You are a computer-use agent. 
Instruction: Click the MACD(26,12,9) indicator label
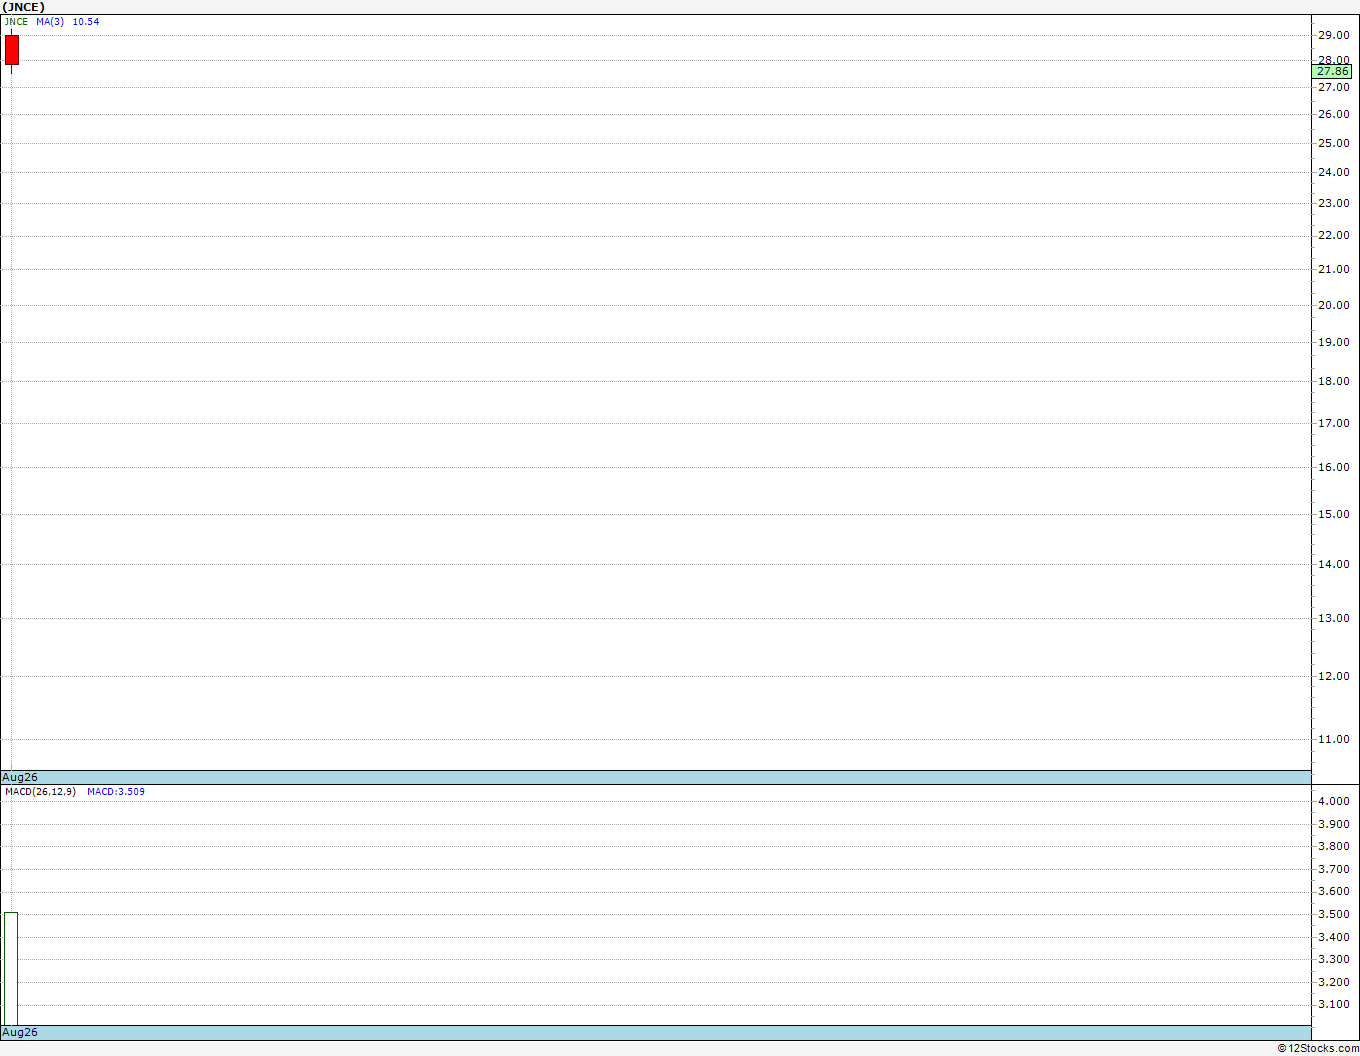pos(40,791)
